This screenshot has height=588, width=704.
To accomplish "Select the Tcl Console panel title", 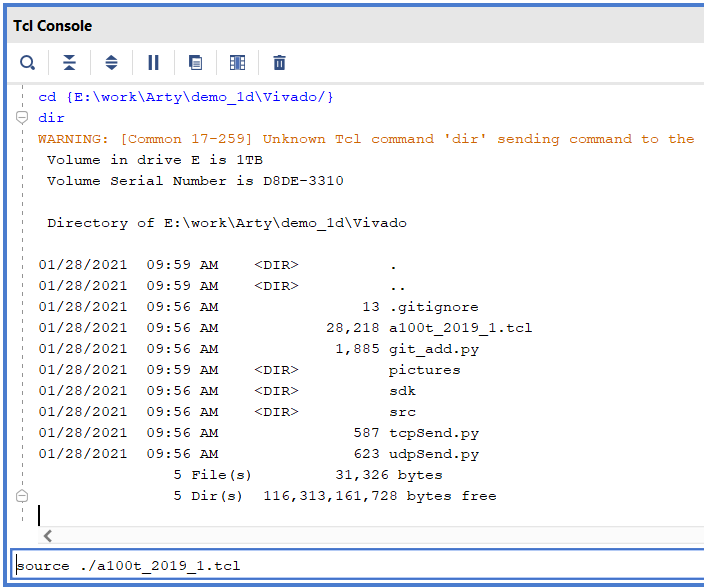I will 53,26.
